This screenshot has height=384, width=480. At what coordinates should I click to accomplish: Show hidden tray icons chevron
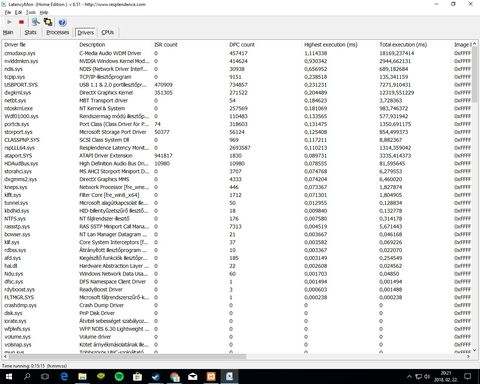coord(409,377)
